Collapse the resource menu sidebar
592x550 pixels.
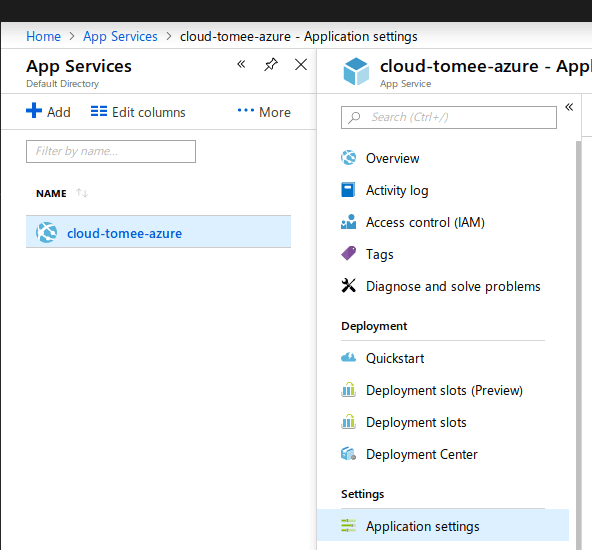tap(569, 107)
